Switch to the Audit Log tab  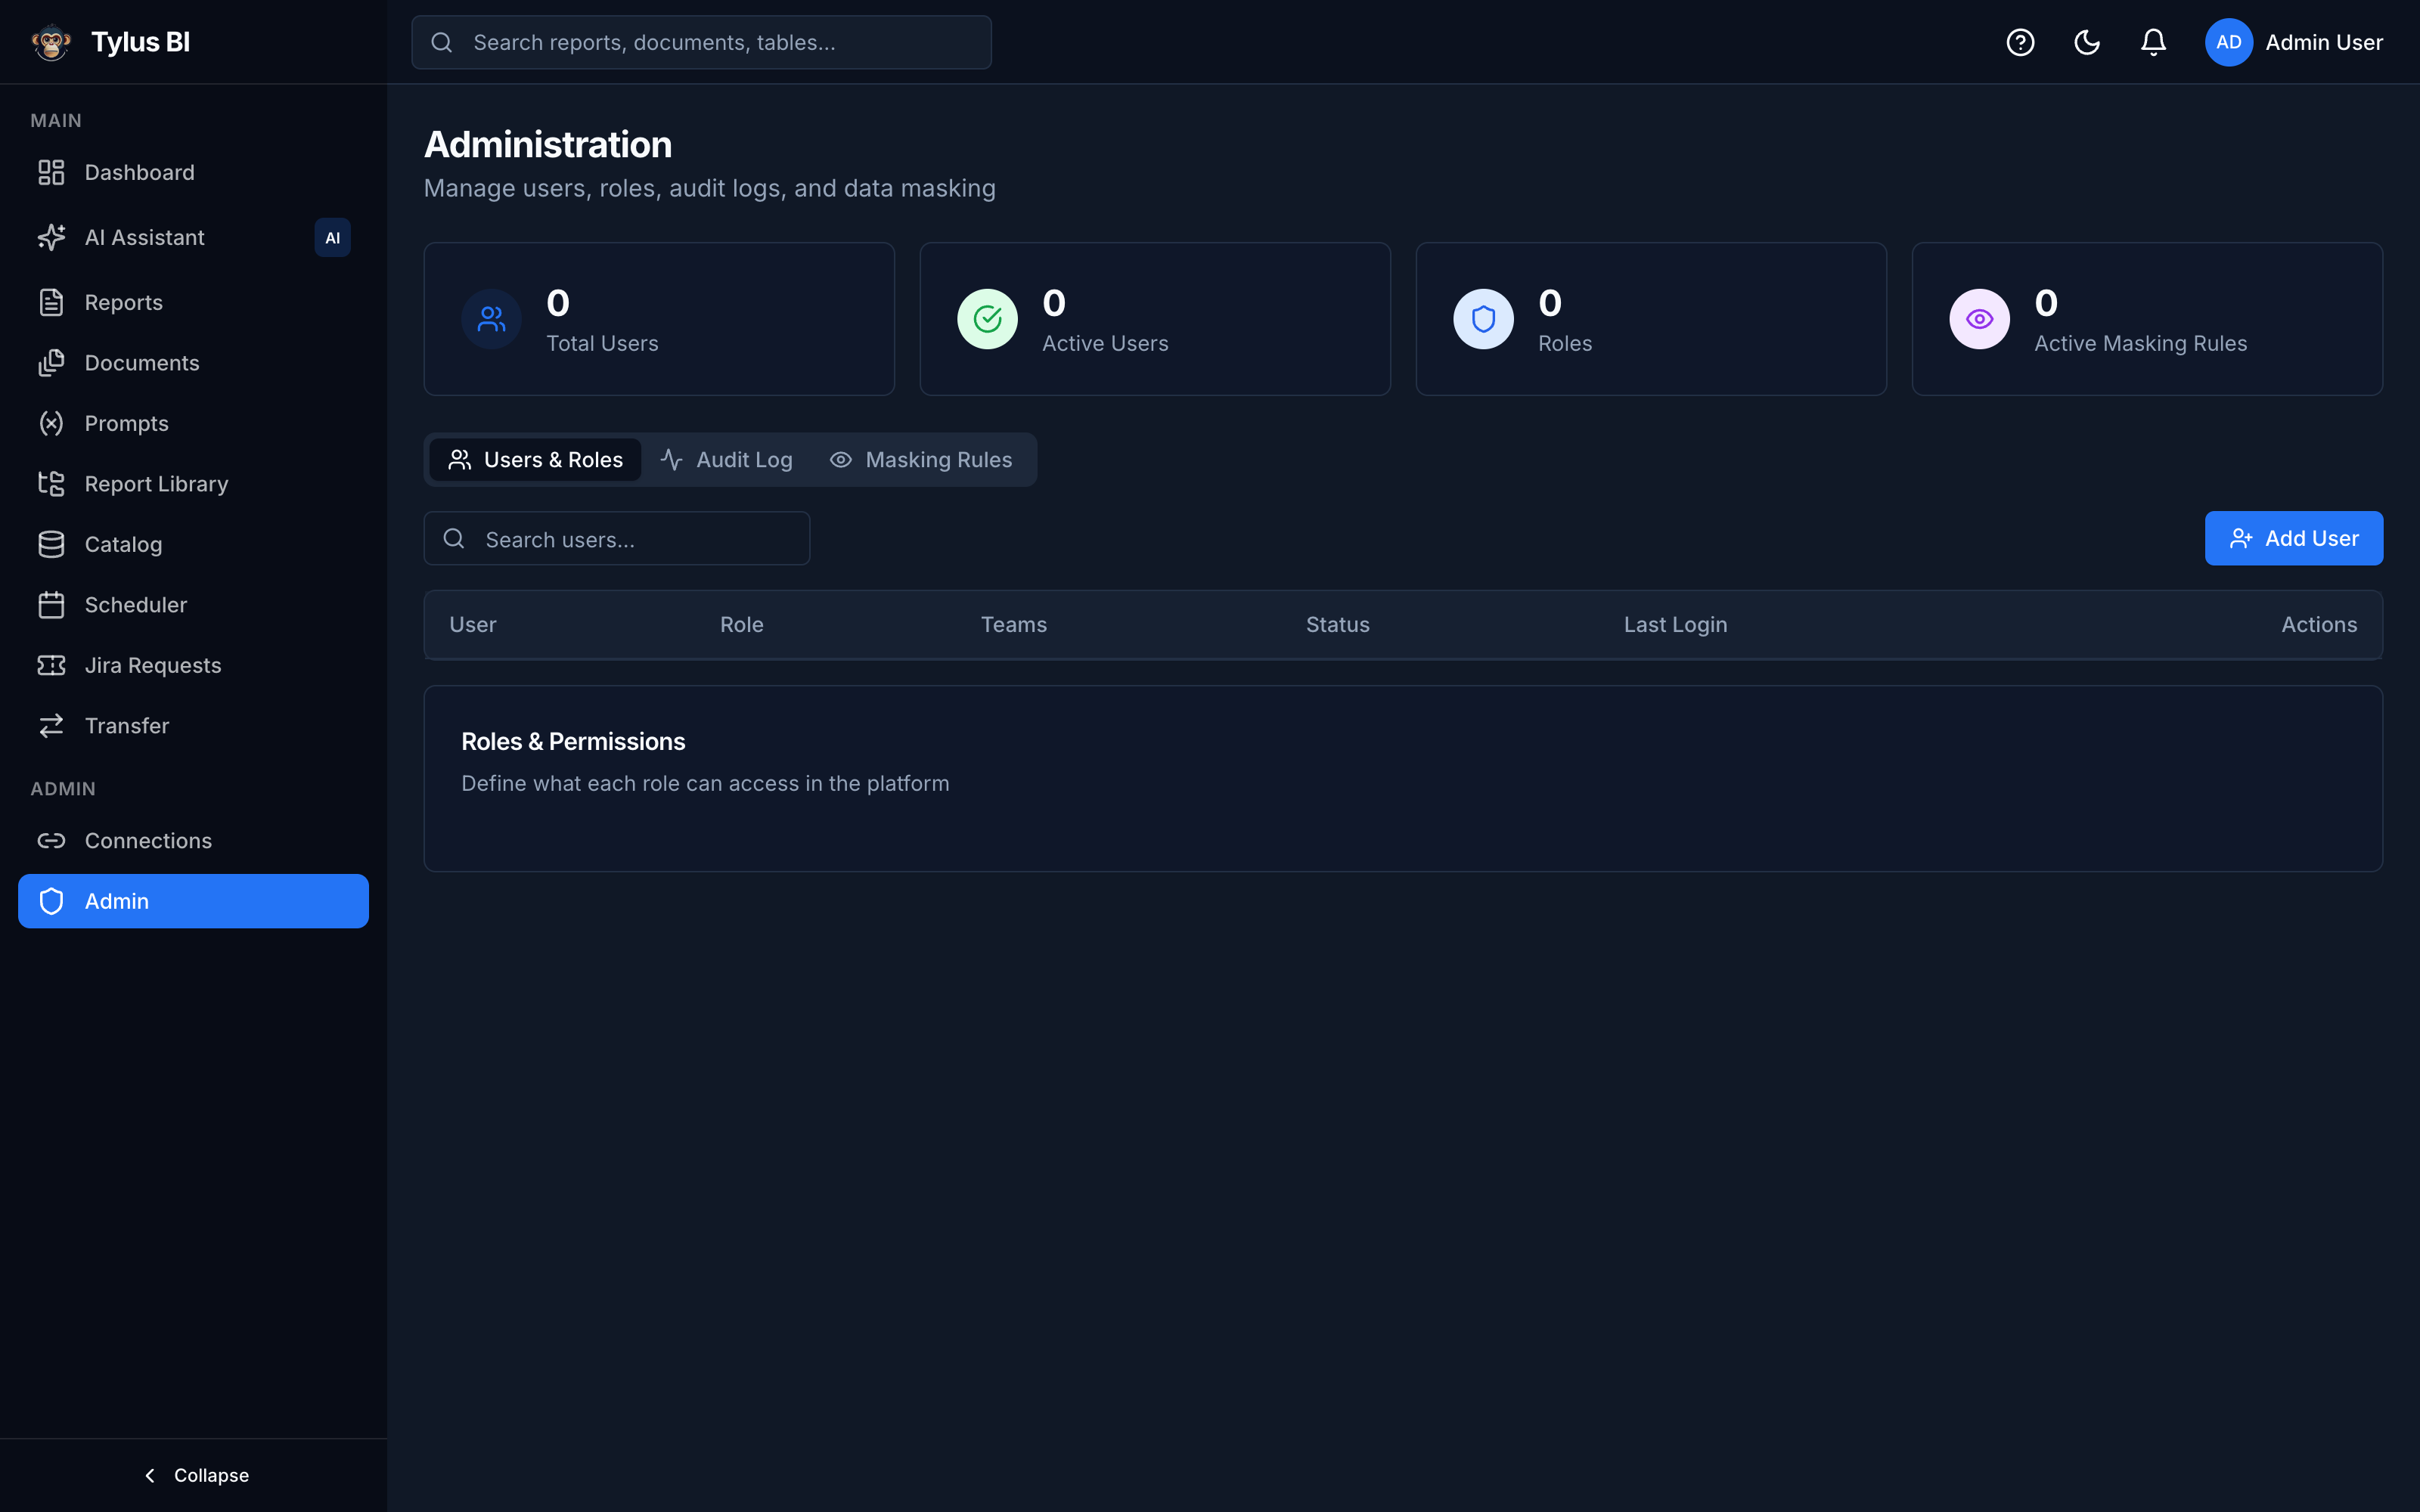click(x=726, y=460)
